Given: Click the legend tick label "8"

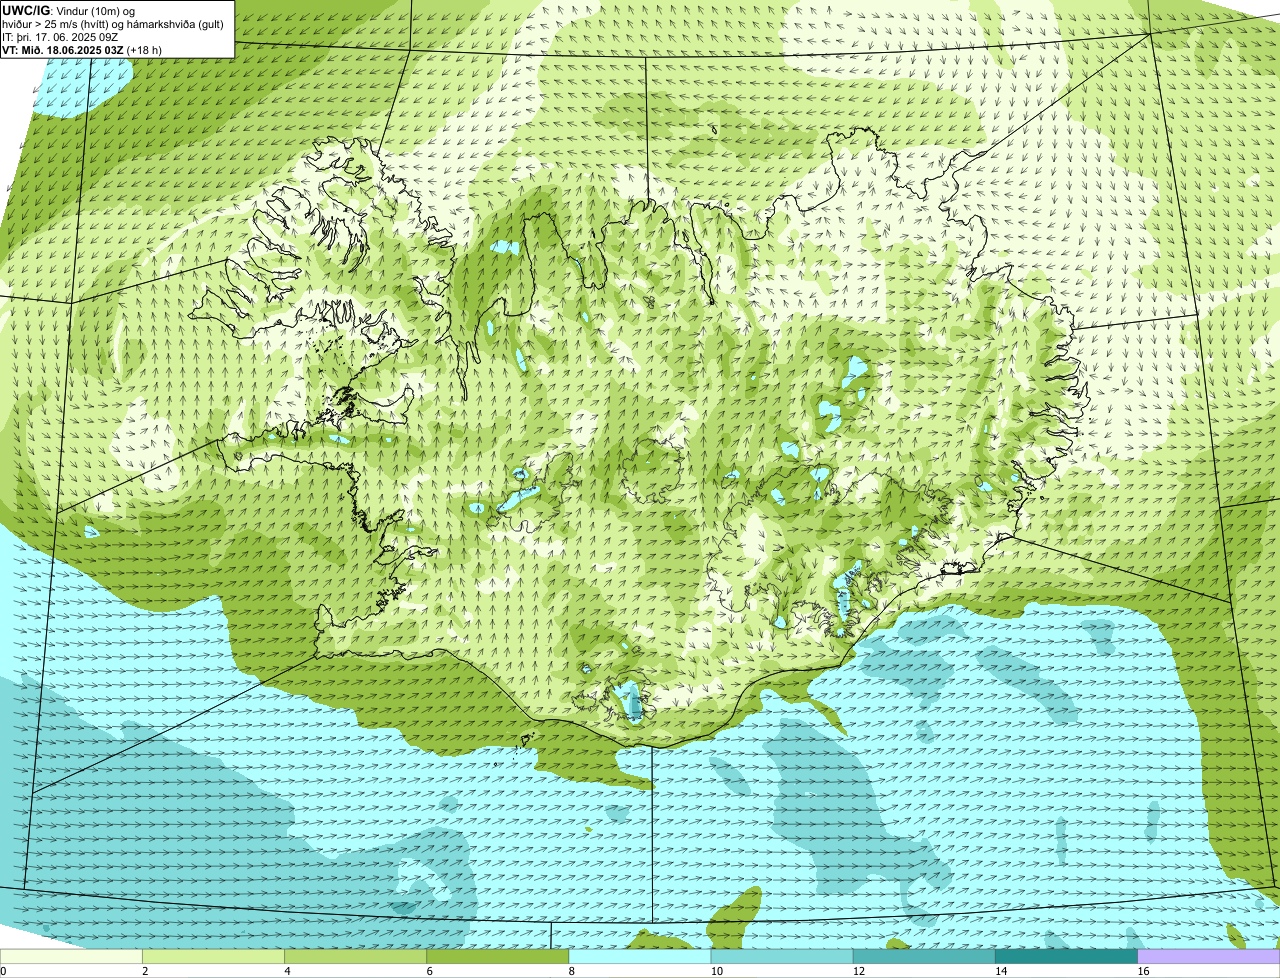Looking at the screenshot, I should coord(571,971).
